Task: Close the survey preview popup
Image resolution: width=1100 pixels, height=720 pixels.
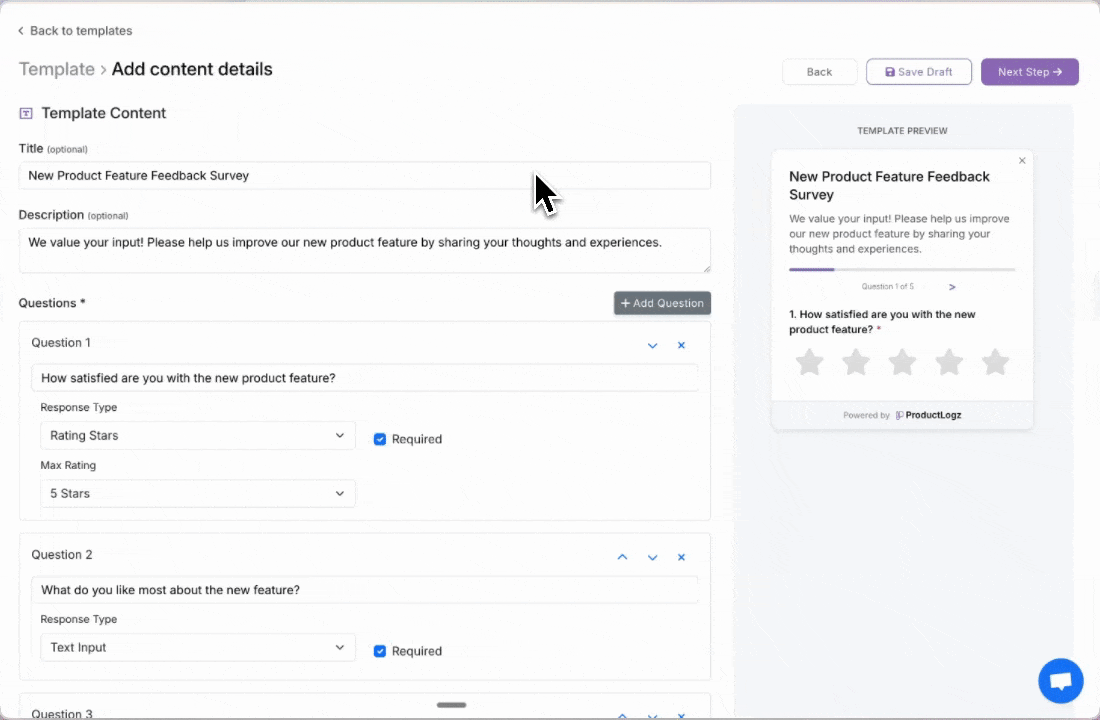Action: tap(1022, 160)
